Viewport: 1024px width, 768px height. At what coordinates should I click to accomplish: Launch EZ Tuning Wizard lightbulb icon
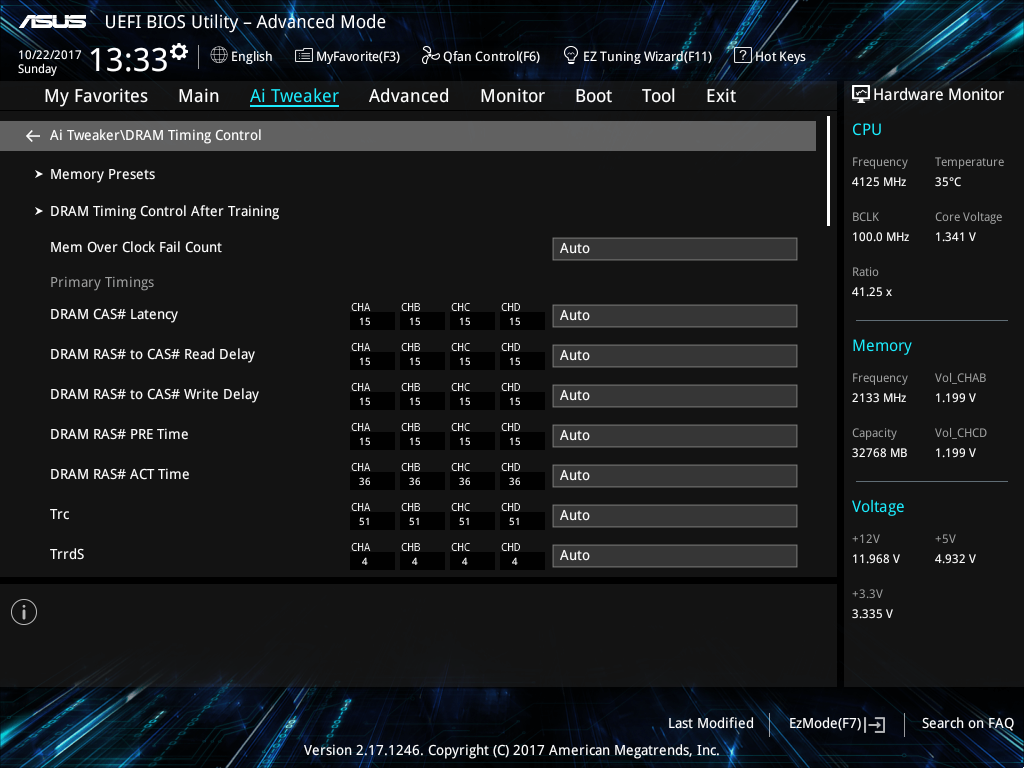tap(570, 56)
